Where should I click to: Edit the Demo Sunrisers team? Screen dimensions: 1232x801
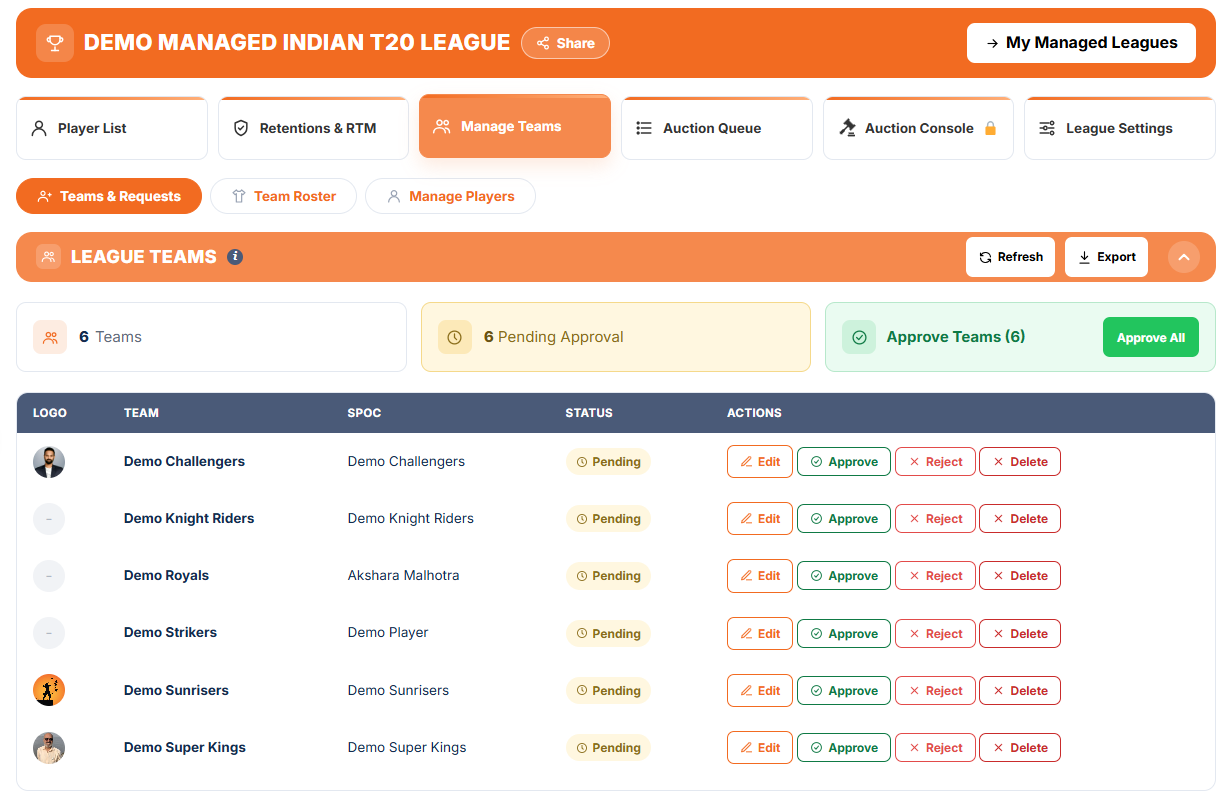click(x=760, y=691)
